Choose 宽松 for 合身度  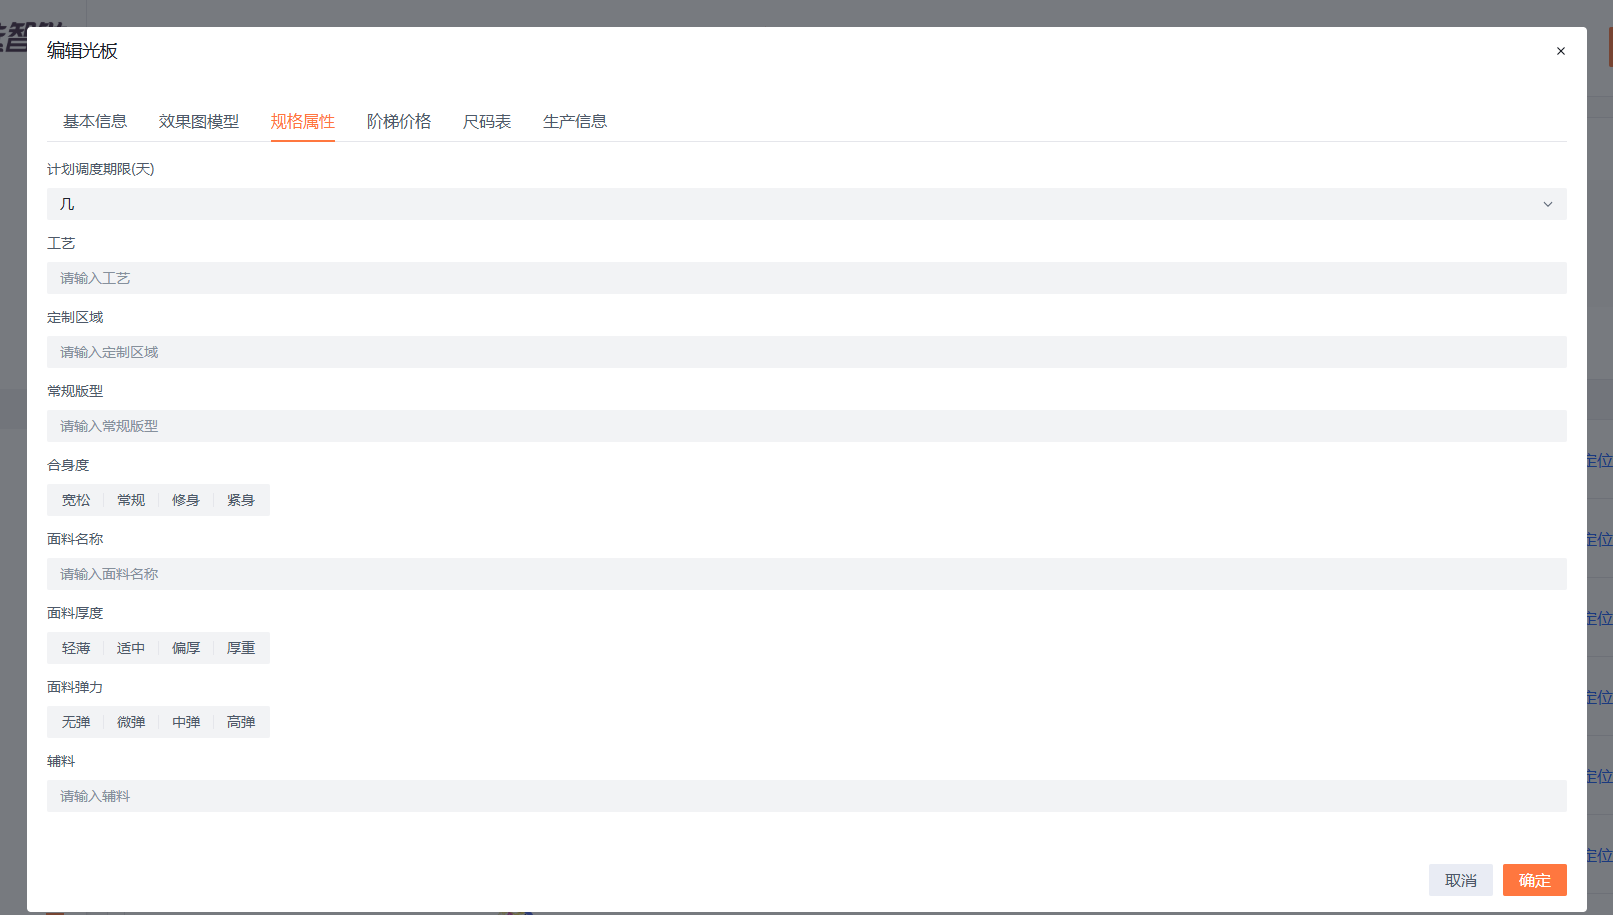76,500
